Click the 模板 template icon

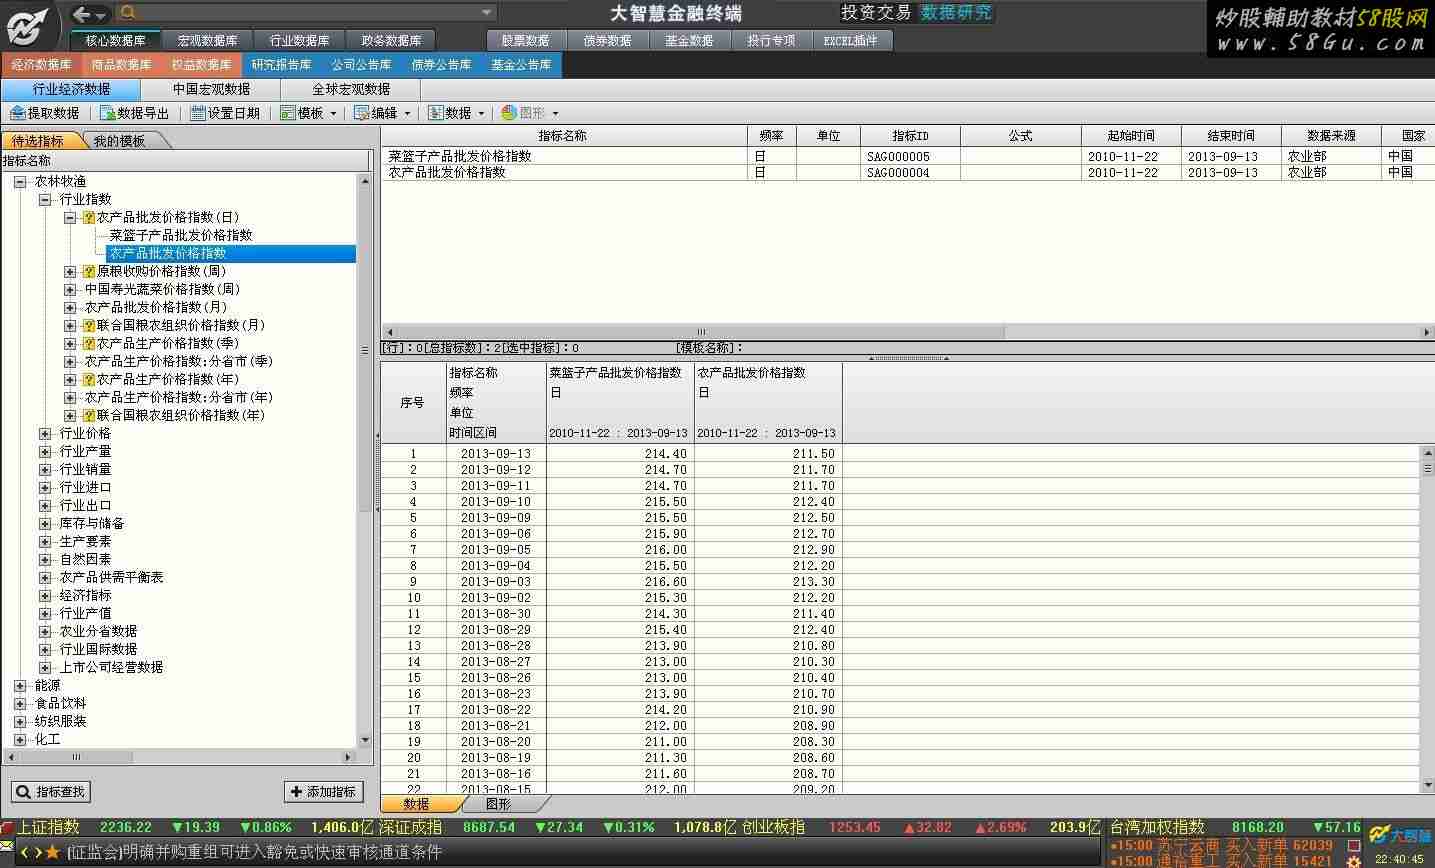[288, 113]
